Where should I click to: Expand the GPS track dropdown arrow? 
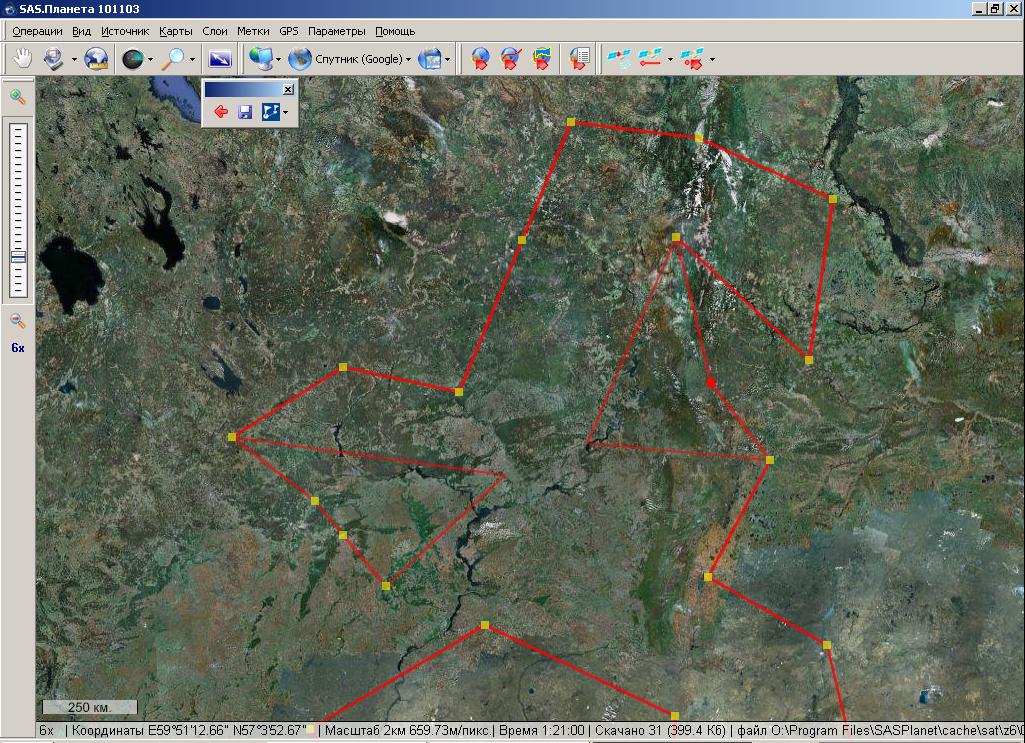(x=670, y=60)
